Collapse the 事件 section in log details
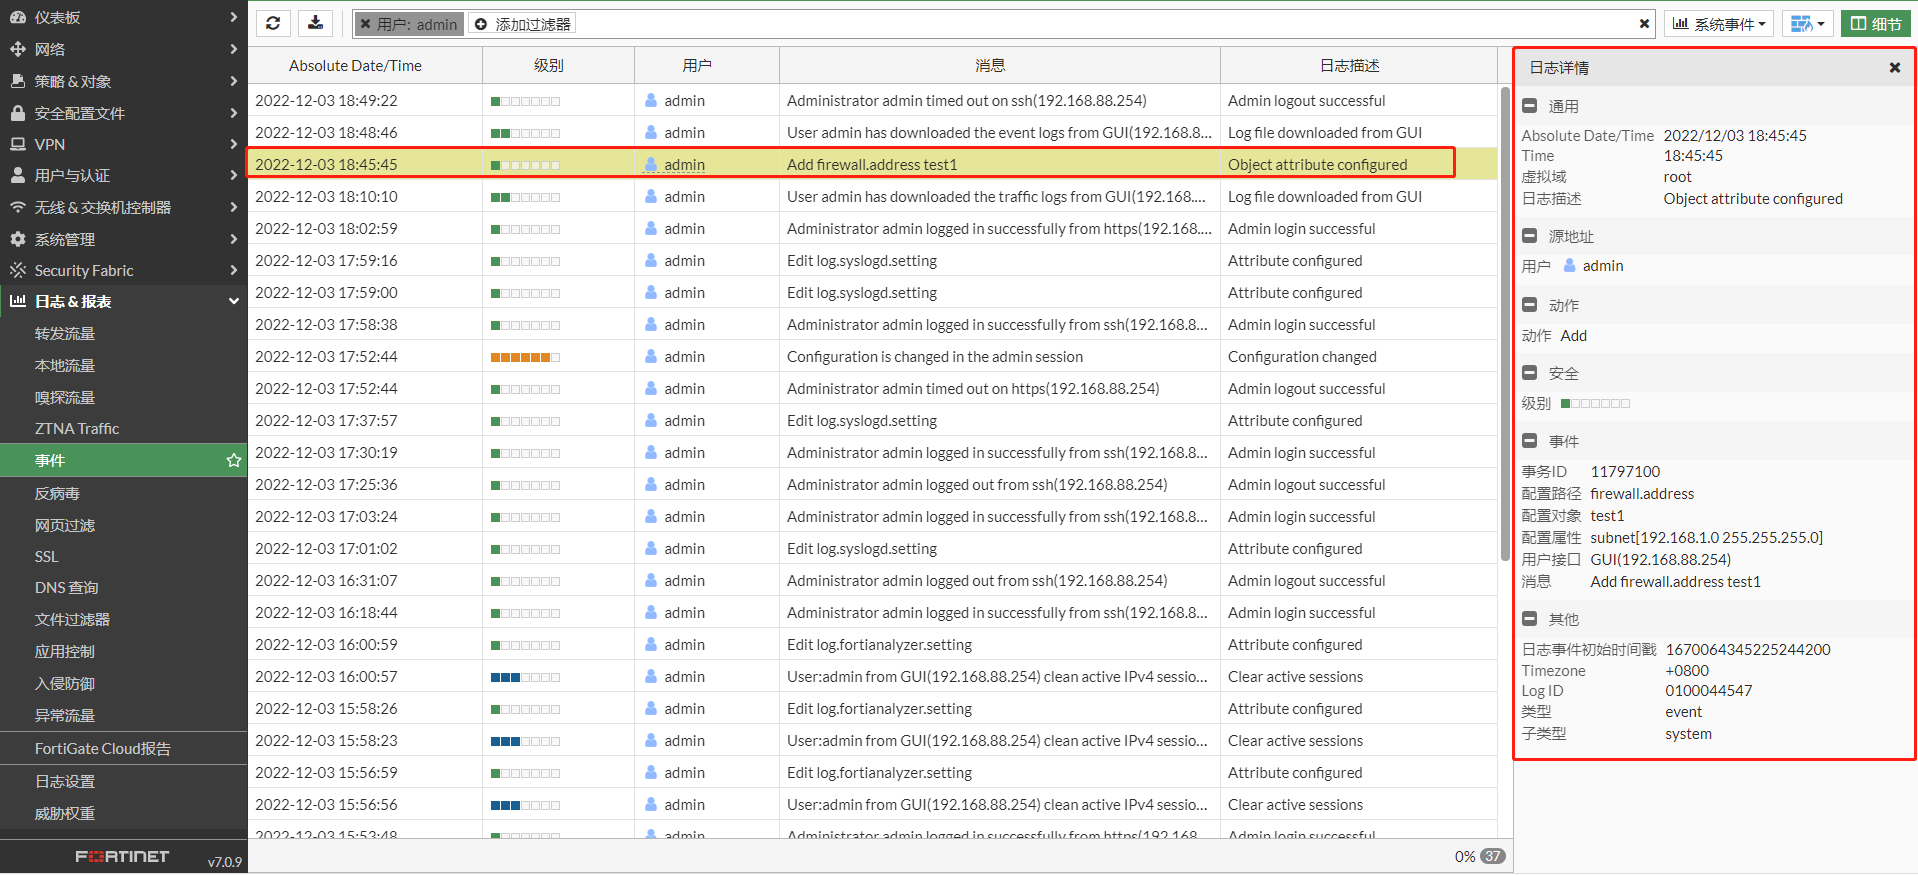1918x876 pixels. click(1530, 441)
